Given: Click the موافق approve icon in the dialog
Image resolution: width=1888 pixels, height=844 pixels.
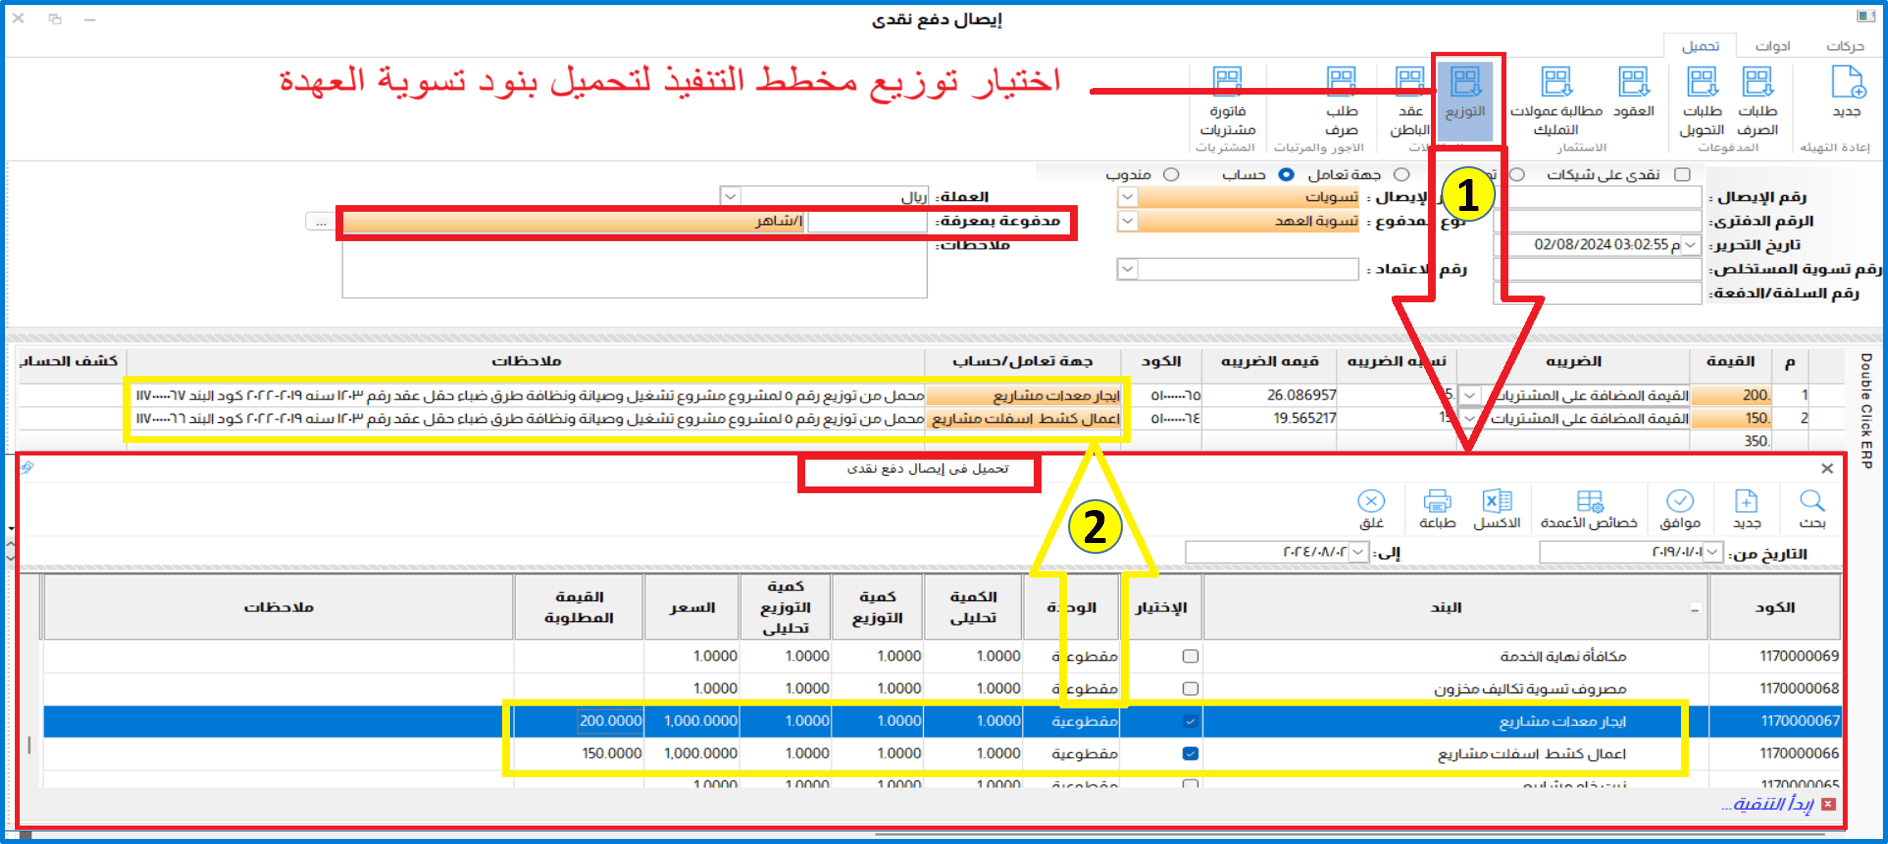Looking at the screenshot, I should point(1680,508).
